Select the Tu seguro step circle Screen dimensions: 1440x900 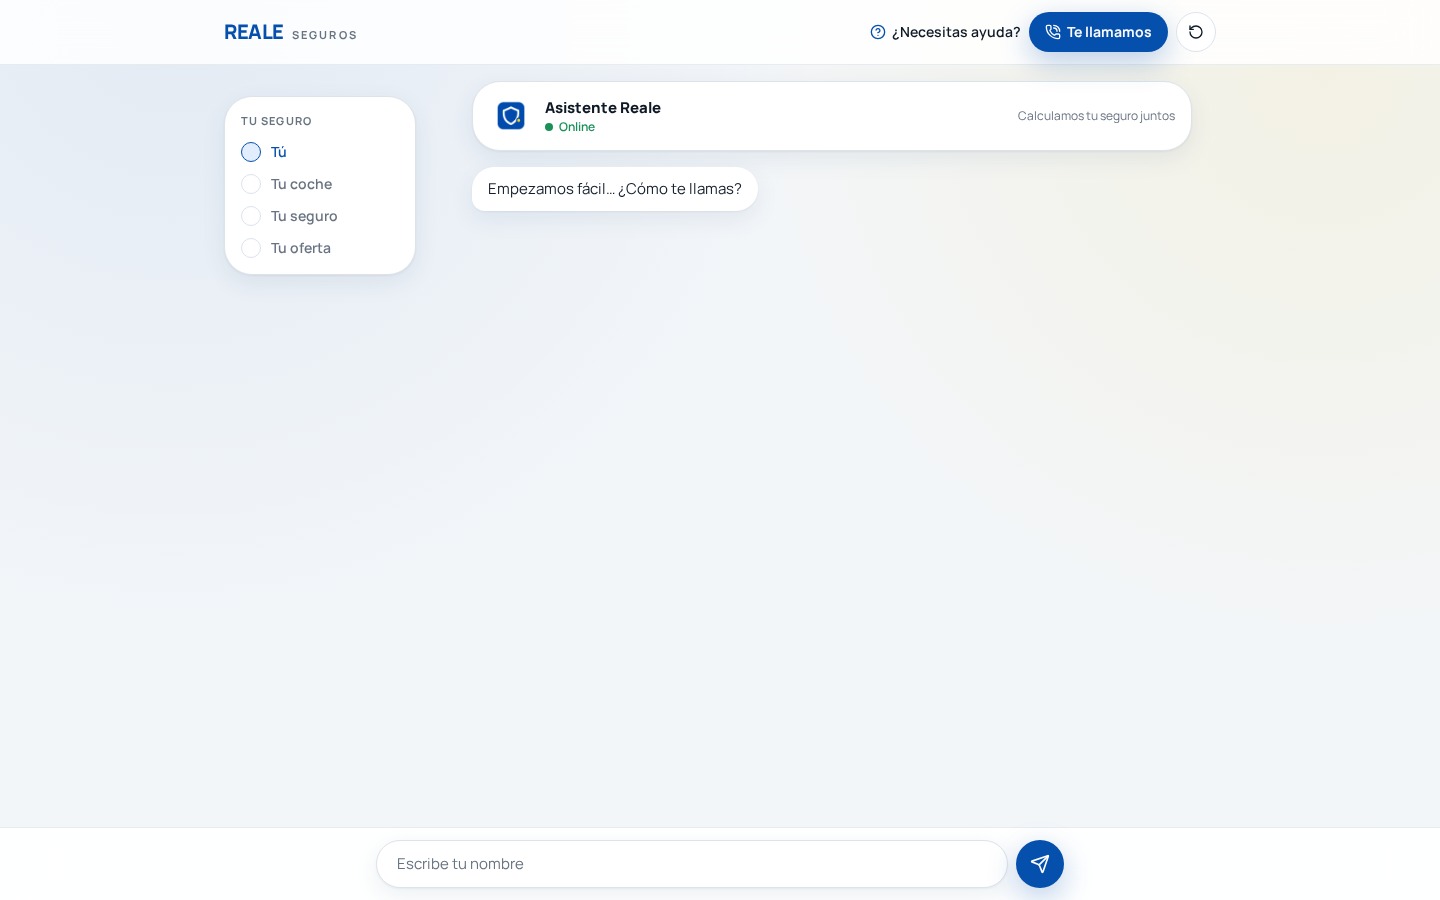251,216
